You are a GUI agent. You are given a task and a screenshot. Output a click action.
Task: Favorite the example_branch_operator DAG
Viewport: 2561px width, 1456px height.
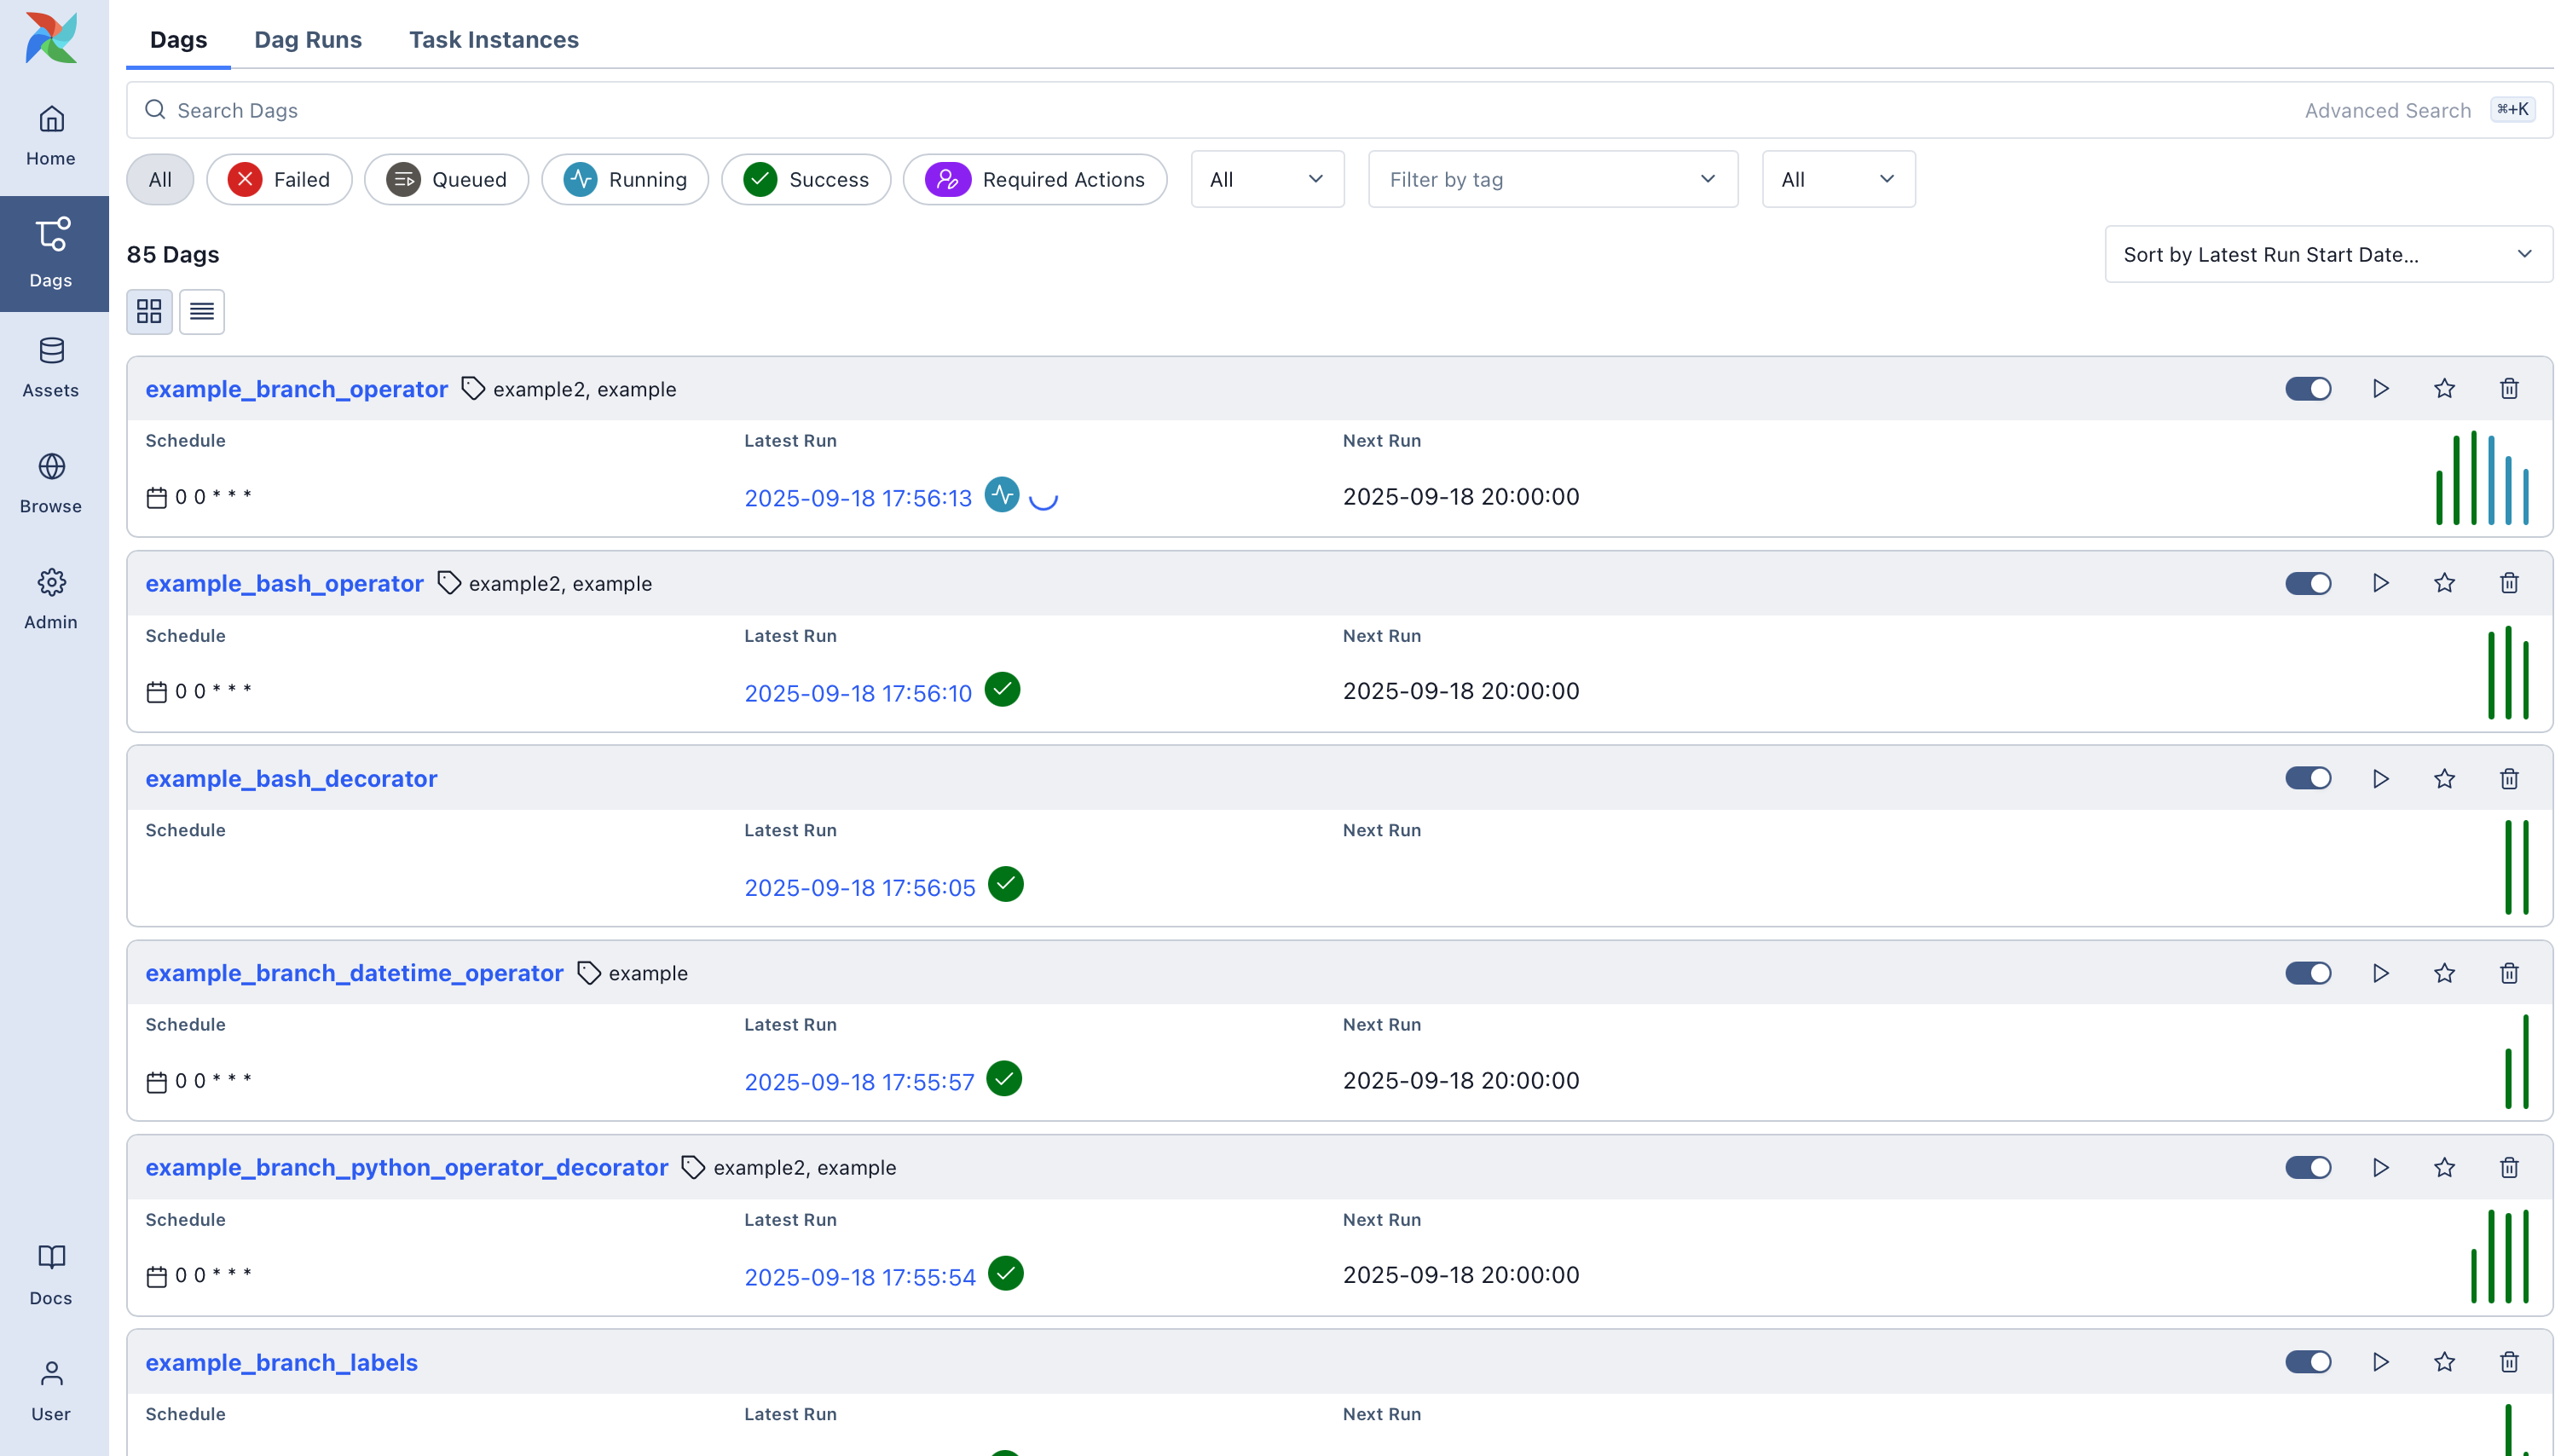point(2443,389)
